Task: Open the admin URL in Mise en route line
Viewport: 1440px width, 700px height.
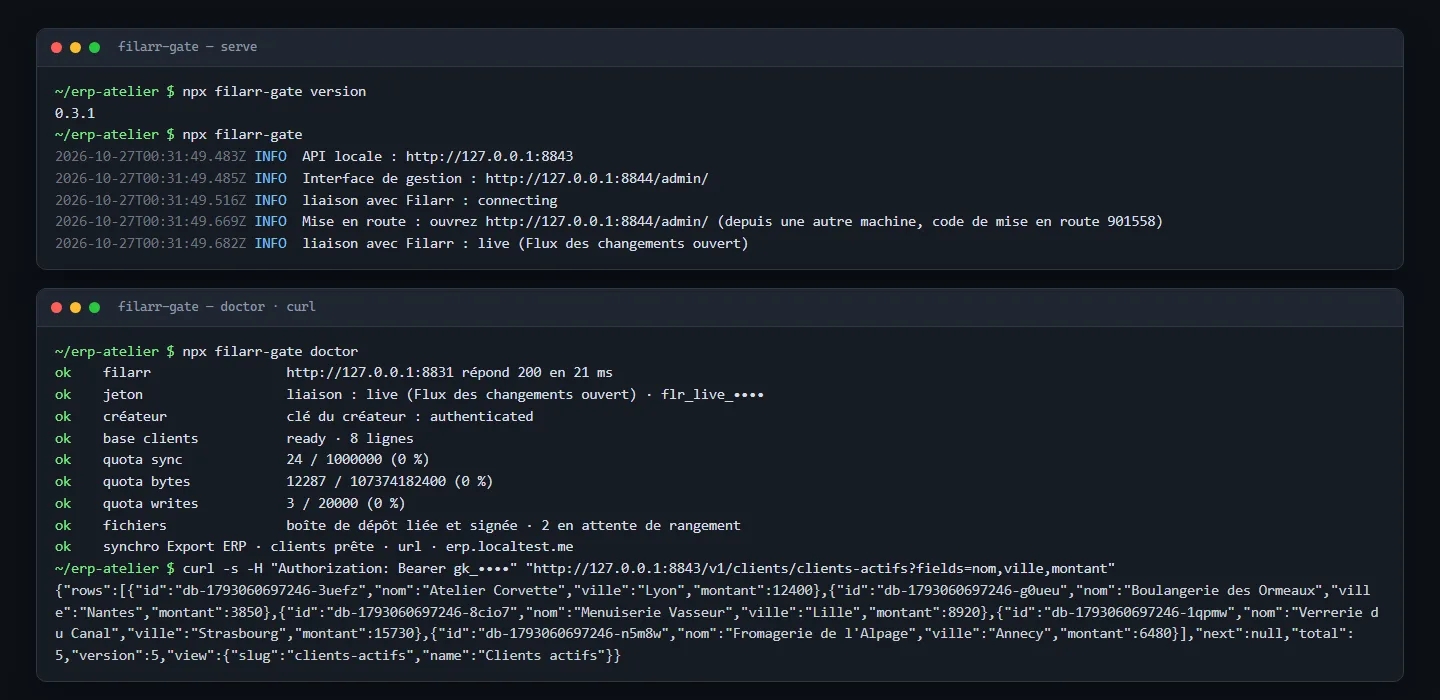Action: pyautogui.click(x=597, y=221)
